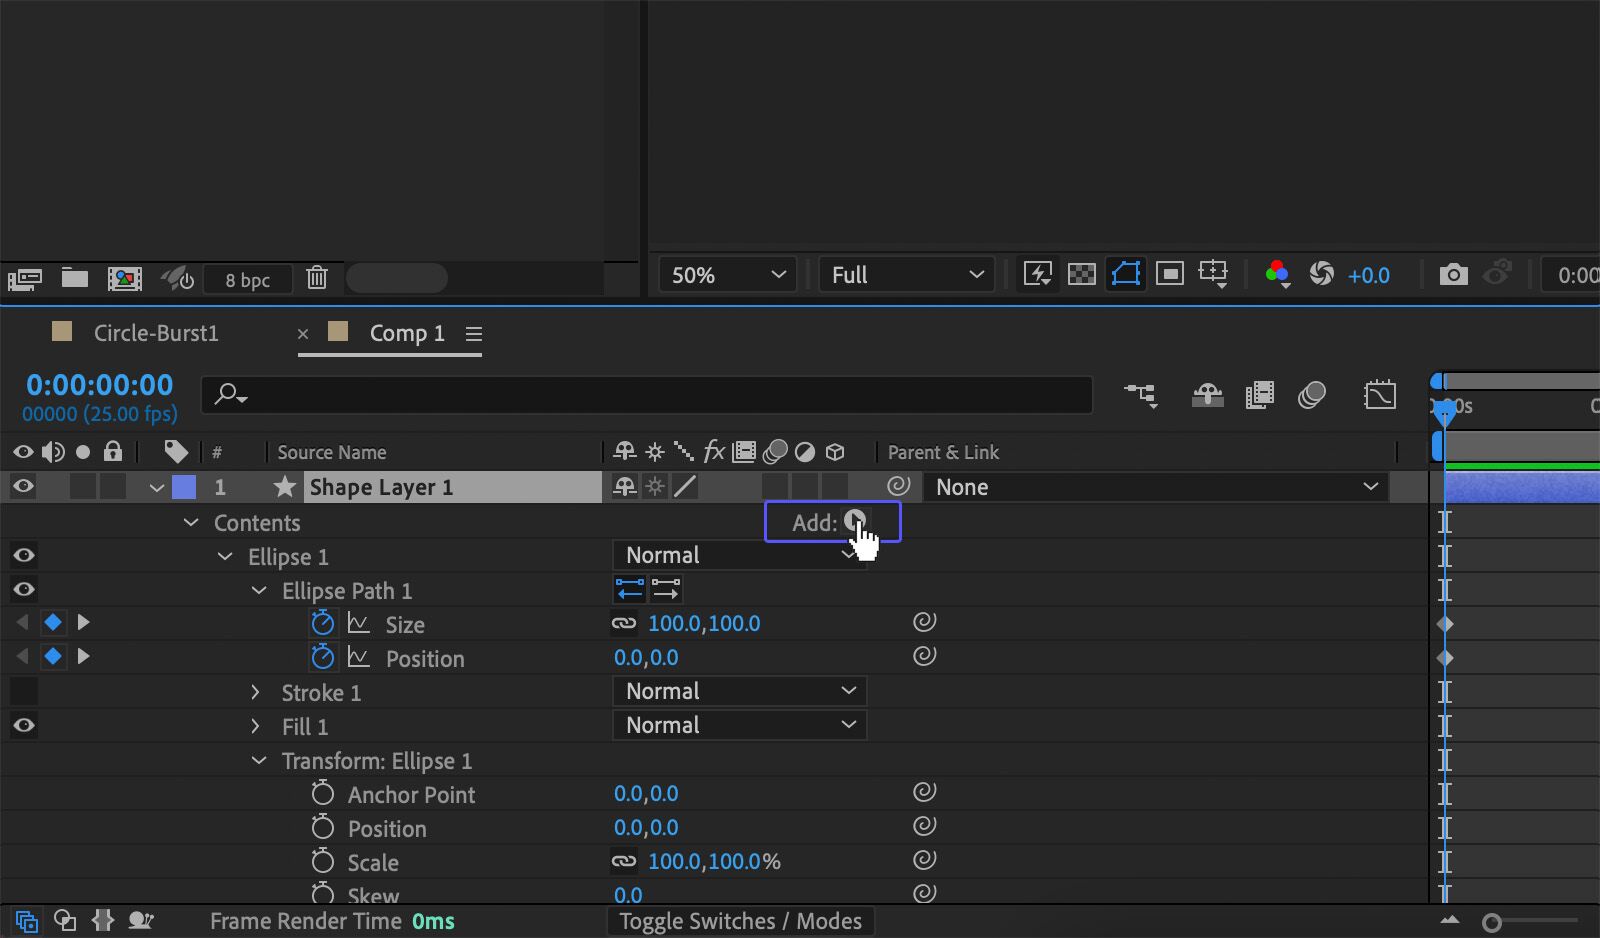The width and height of the screenshot is (1600, 938).
Task: Toggle the transparency grid in the viewer
Action: (x=1082, y=274)
